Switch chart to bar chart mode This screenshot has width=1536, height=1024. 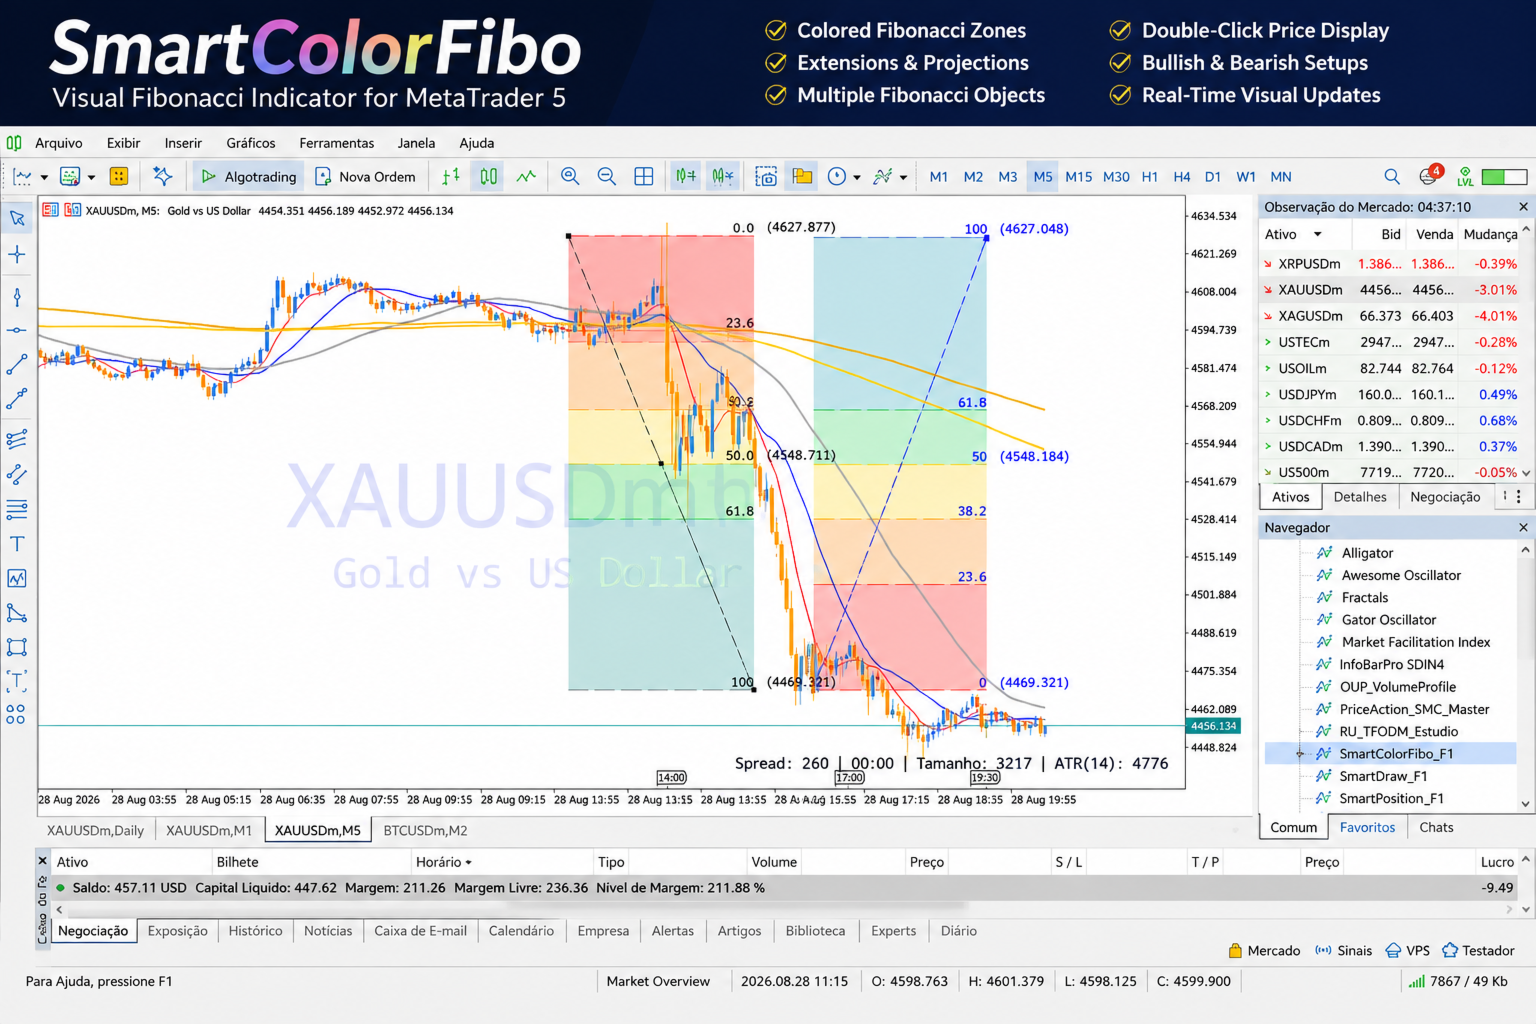click(x=451, y=177)
